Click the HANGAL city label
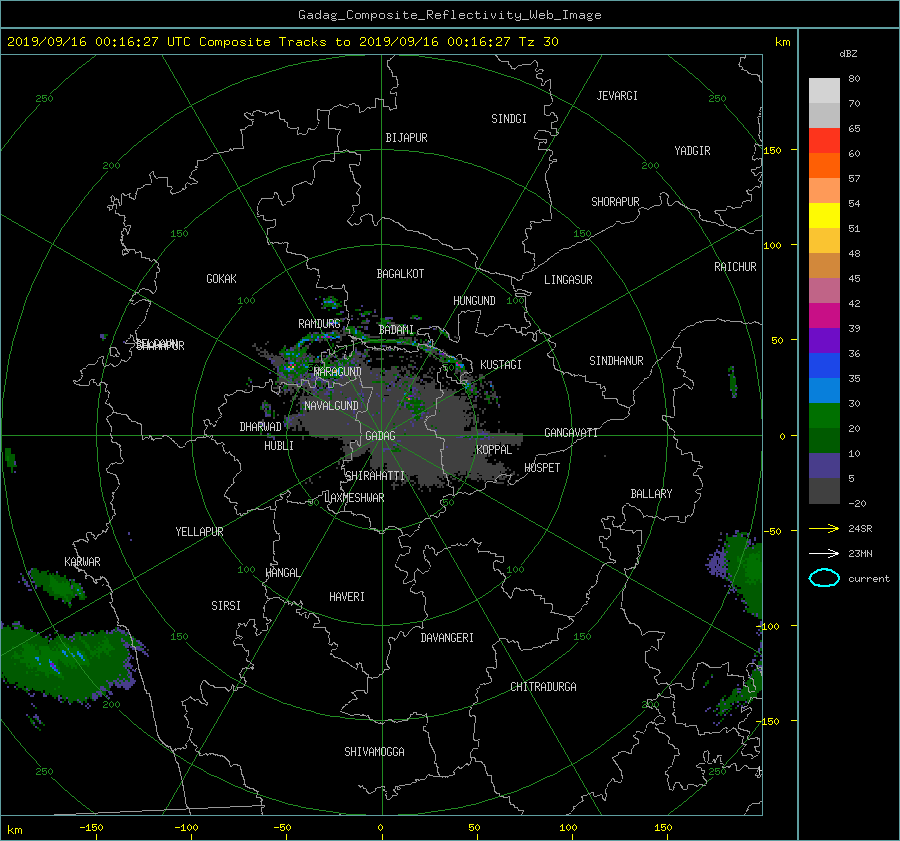 [x=282, y=573]
